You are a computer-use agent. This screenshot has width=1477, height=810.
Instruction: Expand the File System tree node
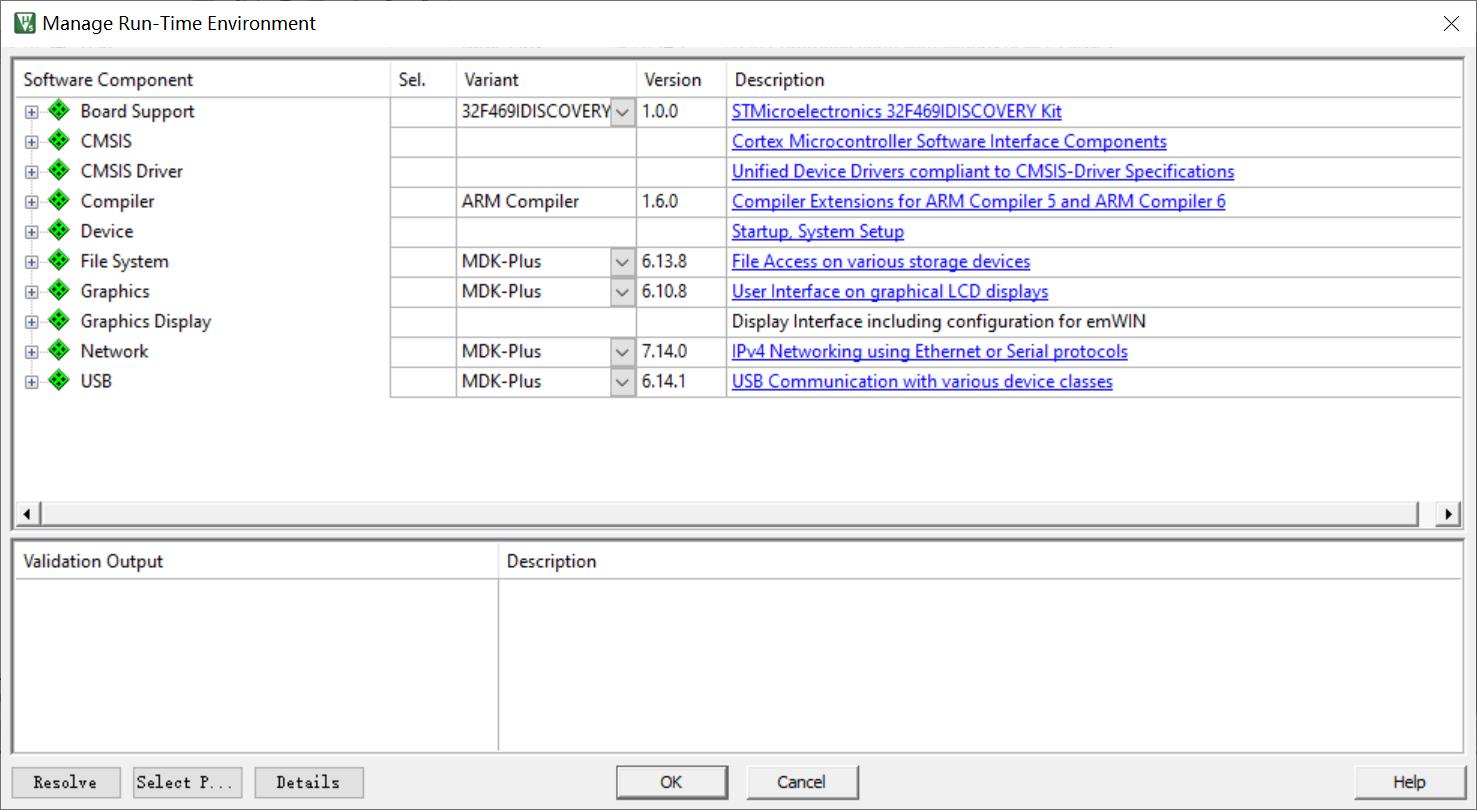[x=32, y=262]
